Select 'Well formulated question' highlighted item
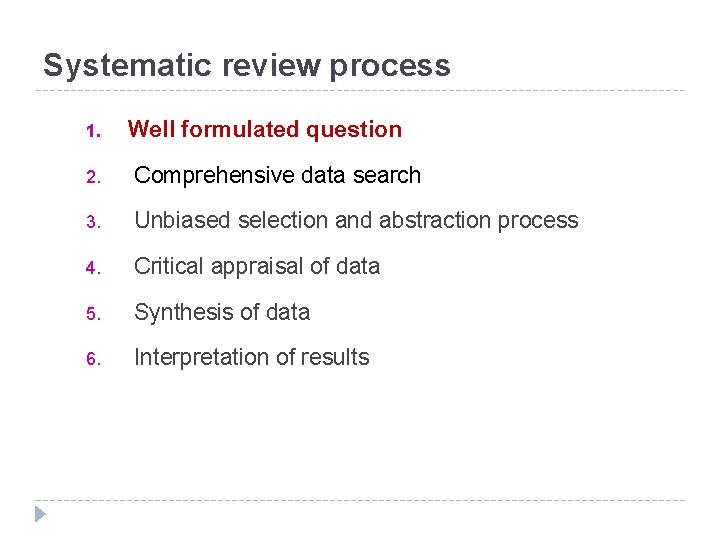This screenshot has height=540, width=720. (265, 129)
